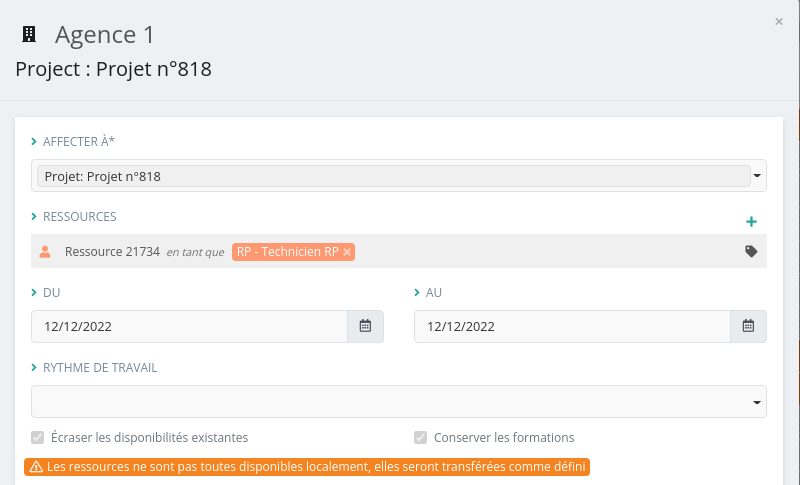Viewport: 800px width, 485px height.
Task: Click the Conserver les formations label
Action: coord(504,438)
